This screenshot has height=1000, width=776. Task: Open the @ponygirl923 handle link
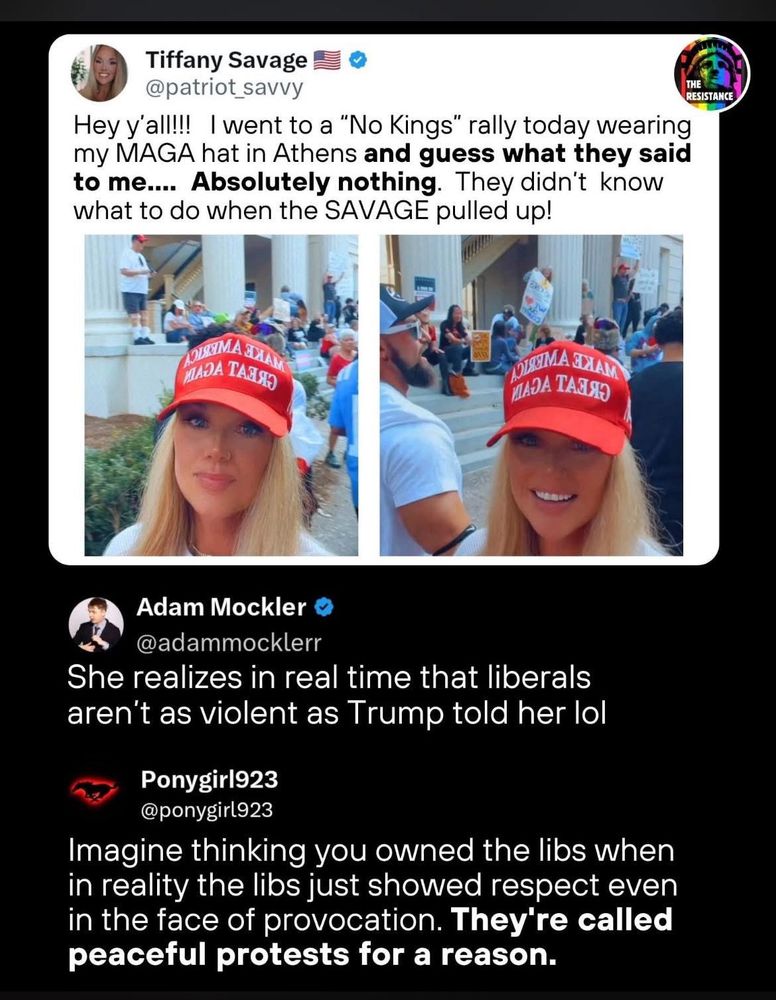pos(207,810)
